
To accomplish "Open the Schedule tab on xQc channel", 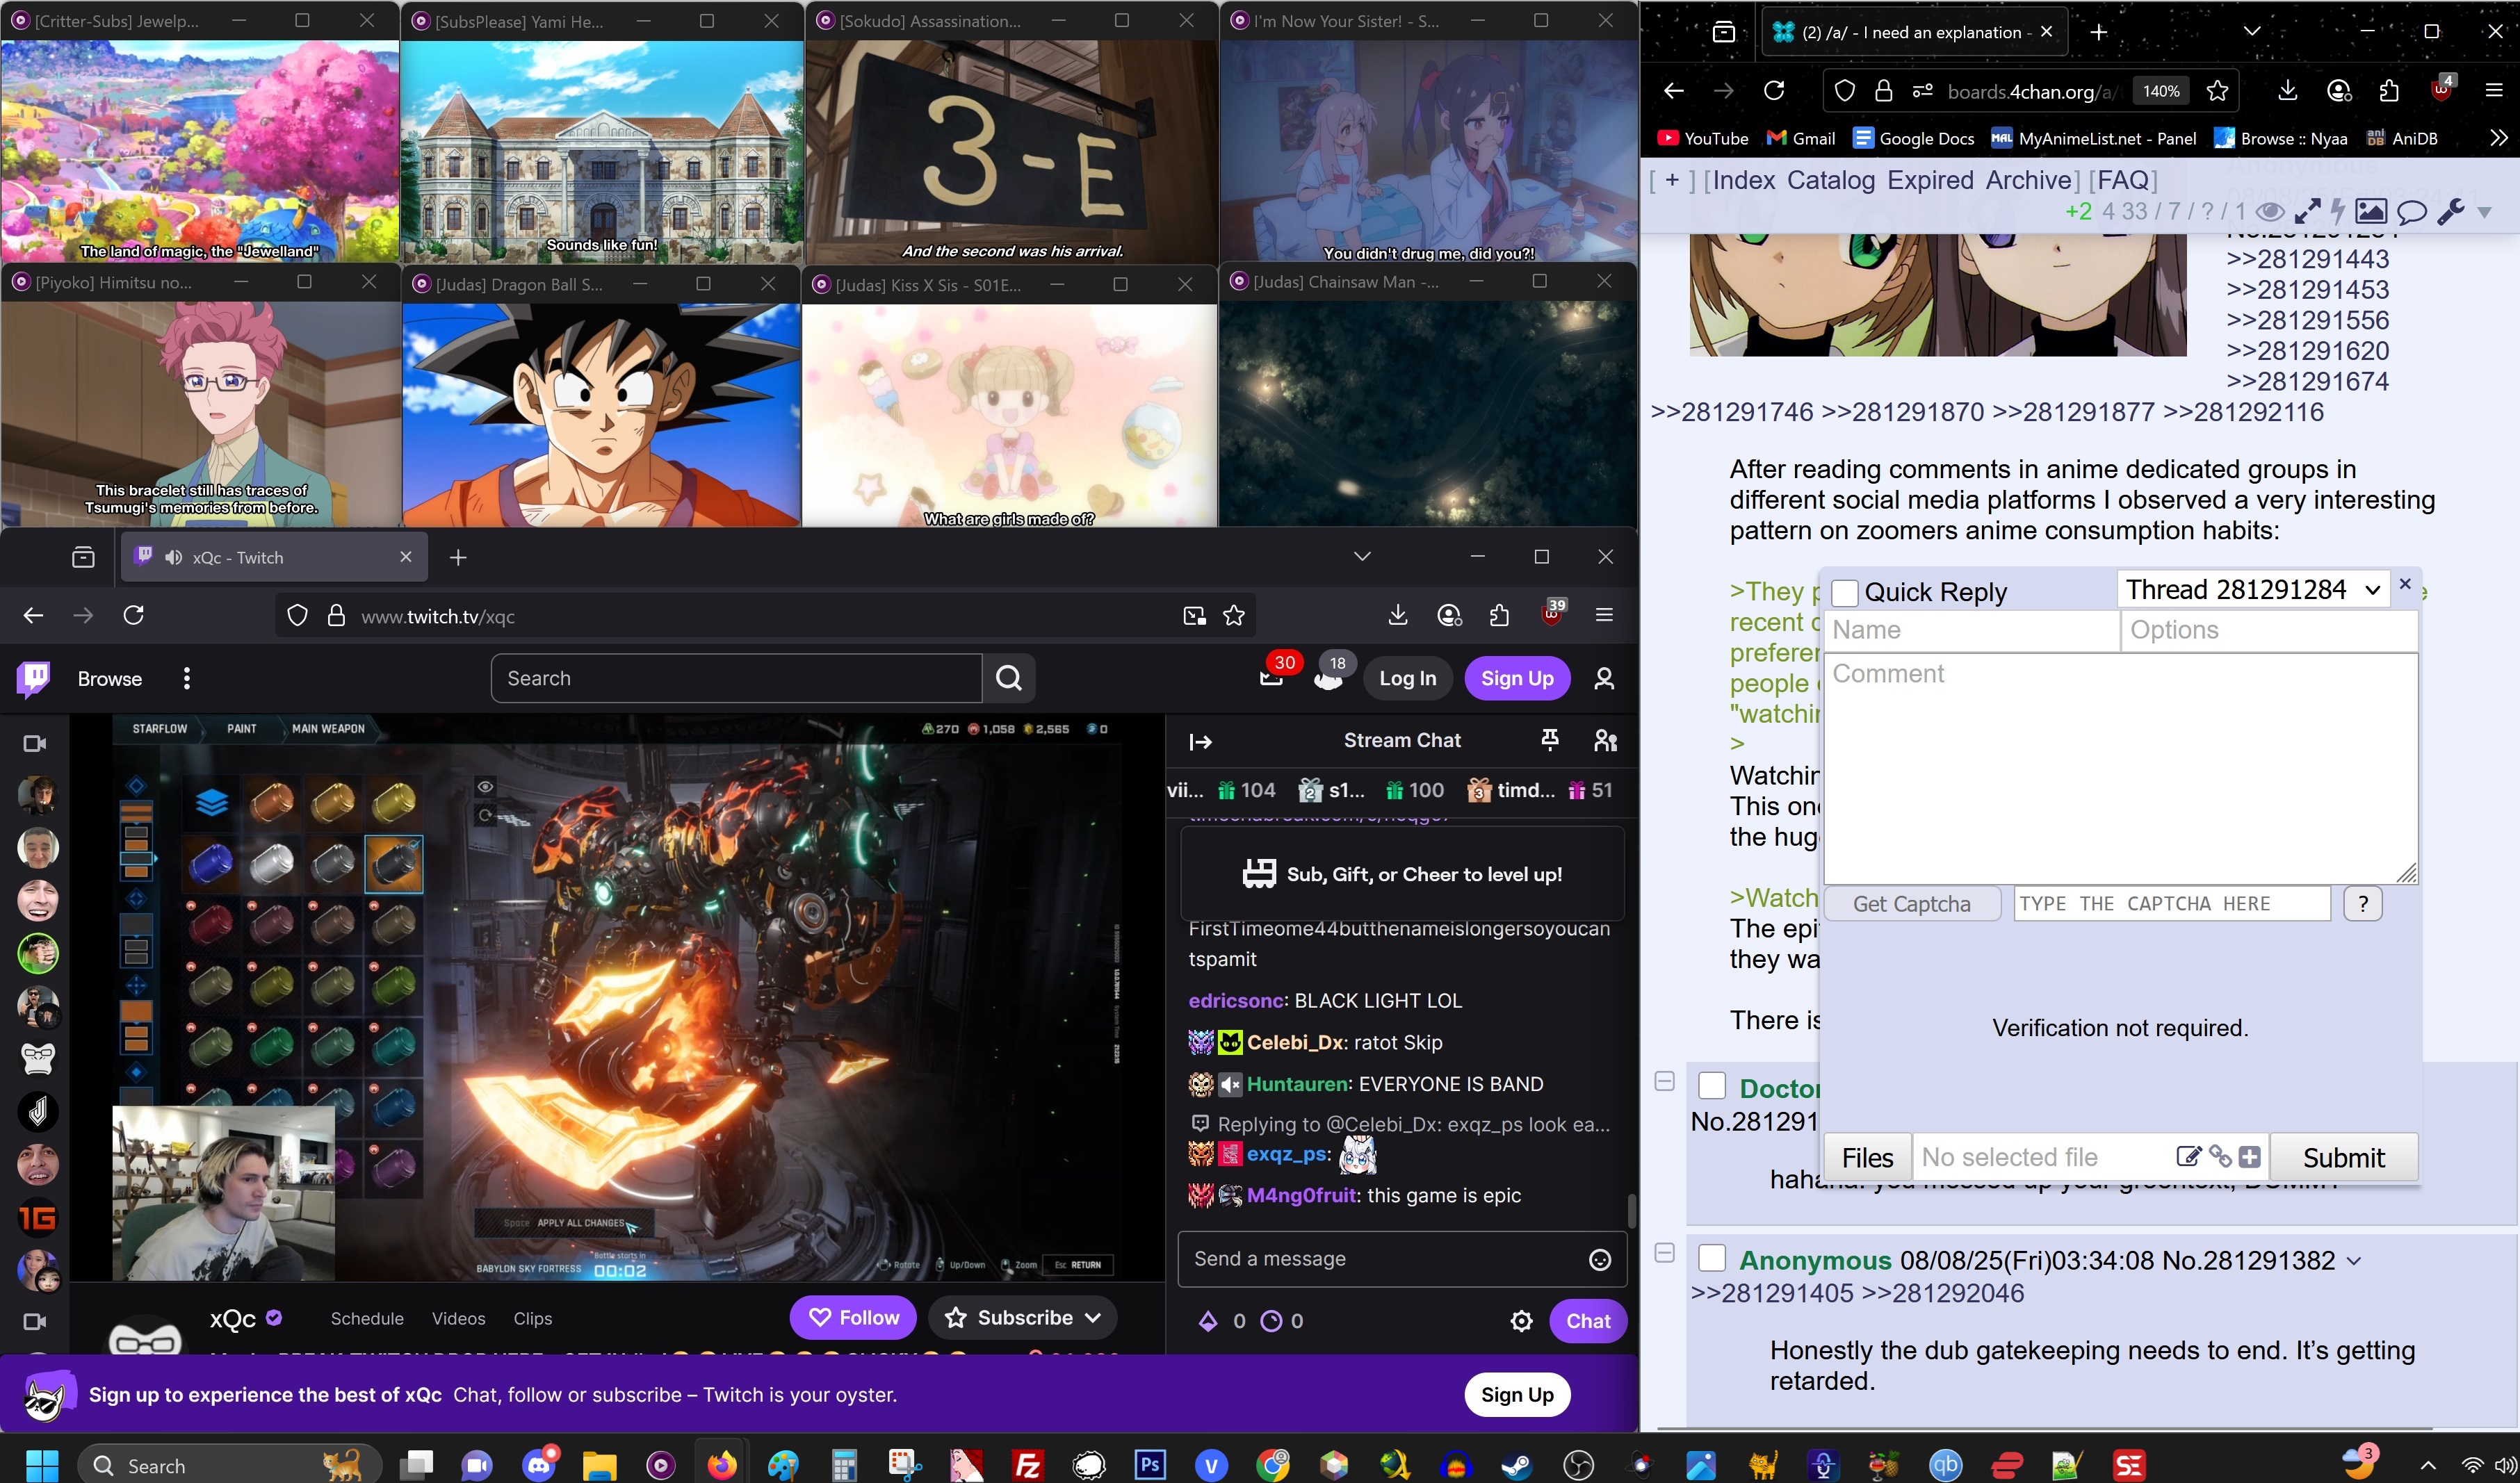I will click(367, 1318).
